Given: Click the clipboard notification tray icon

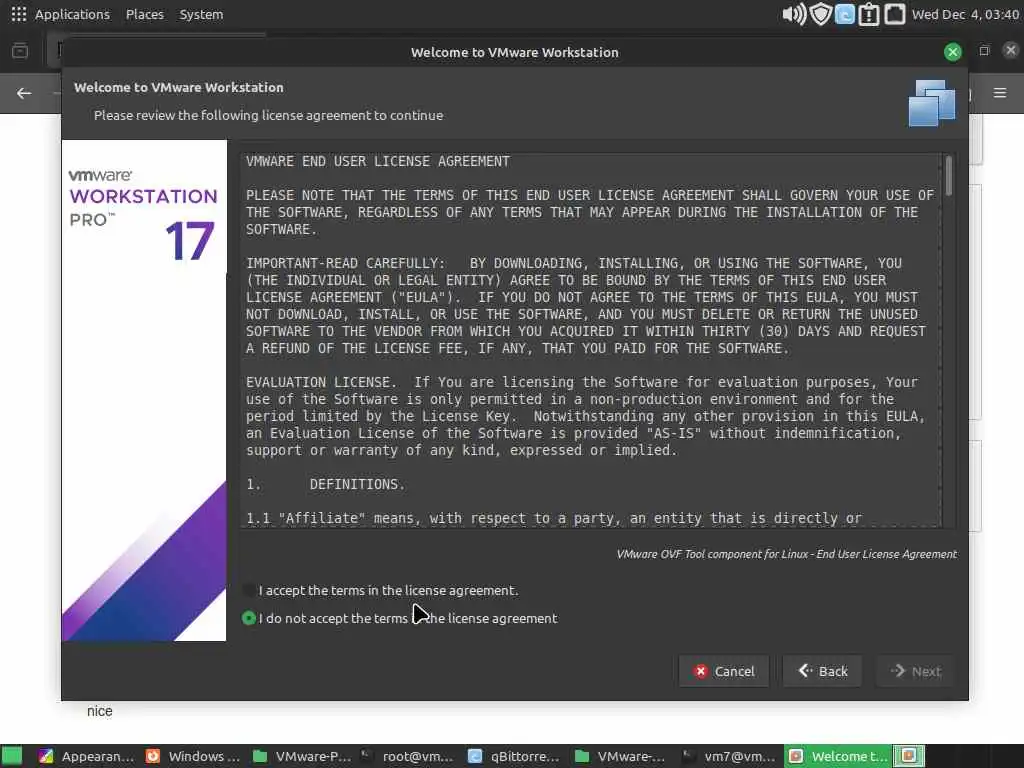Looking at the screenshot, I should [869, 14].
